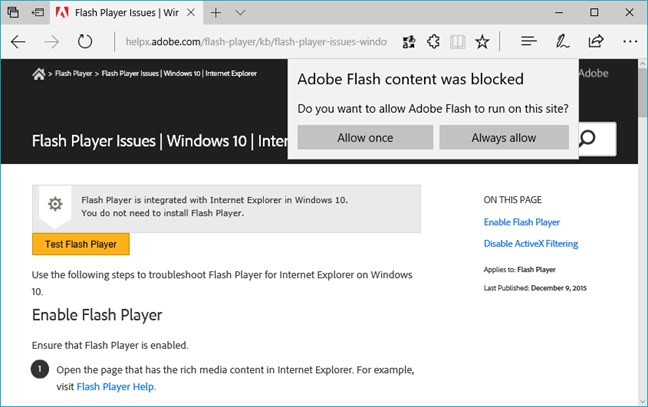Share this page via share icon
The image size is (648, 407).
point(596,41)
